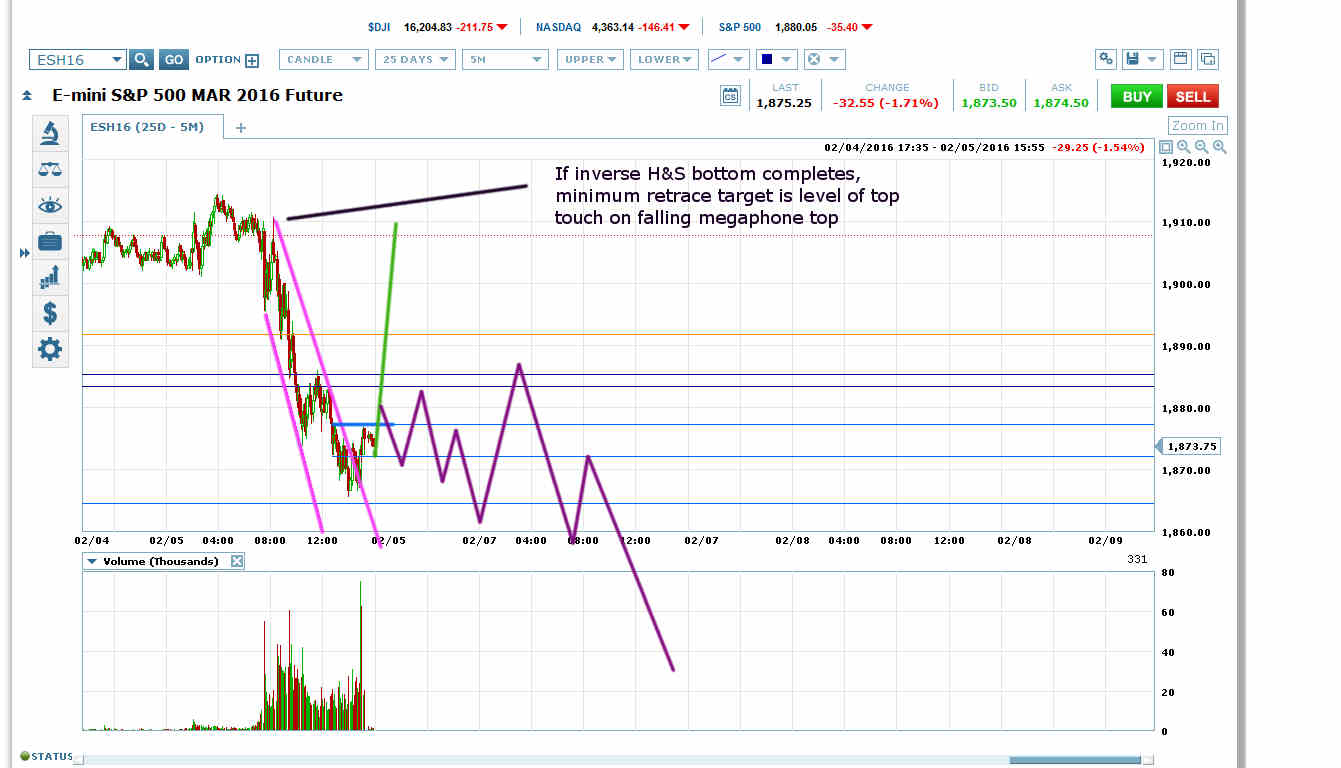Add a new chart tab with plus
This screenshot has width=1341, height=768.
click(x=240, y=127)
